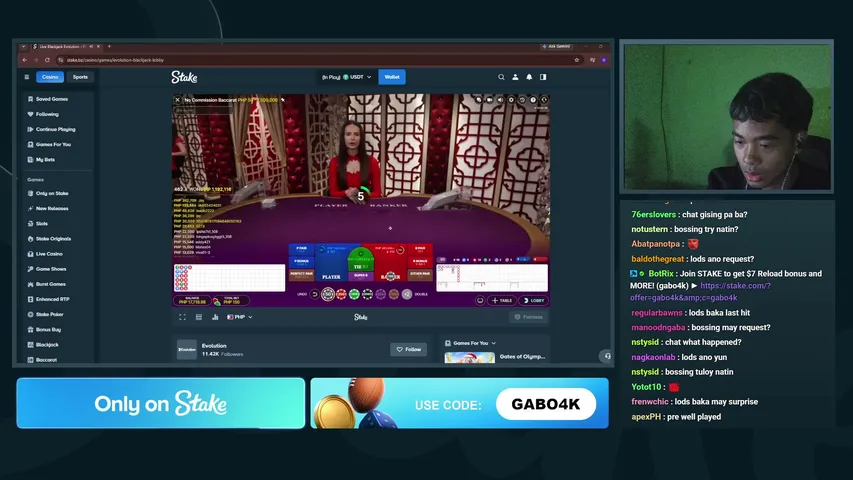853x480 pixels.
Task: Open the search magnifier icon
Action: (x=501, y=77)
